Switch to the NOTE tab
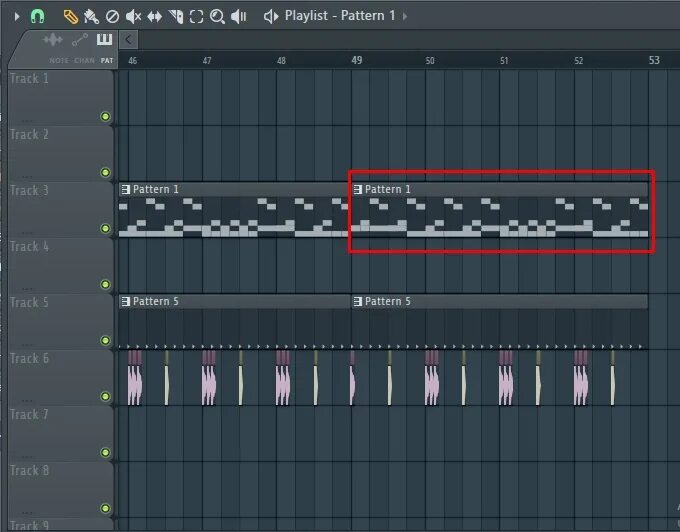This screenshot has width=680, height=532. (x=59, y=61)
